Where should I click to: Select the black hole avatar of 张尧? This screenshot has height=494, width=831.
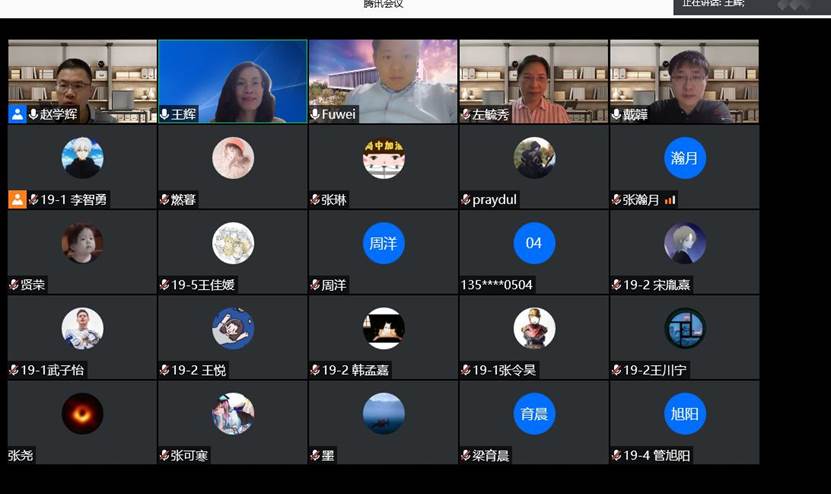(x=82, y=413)
